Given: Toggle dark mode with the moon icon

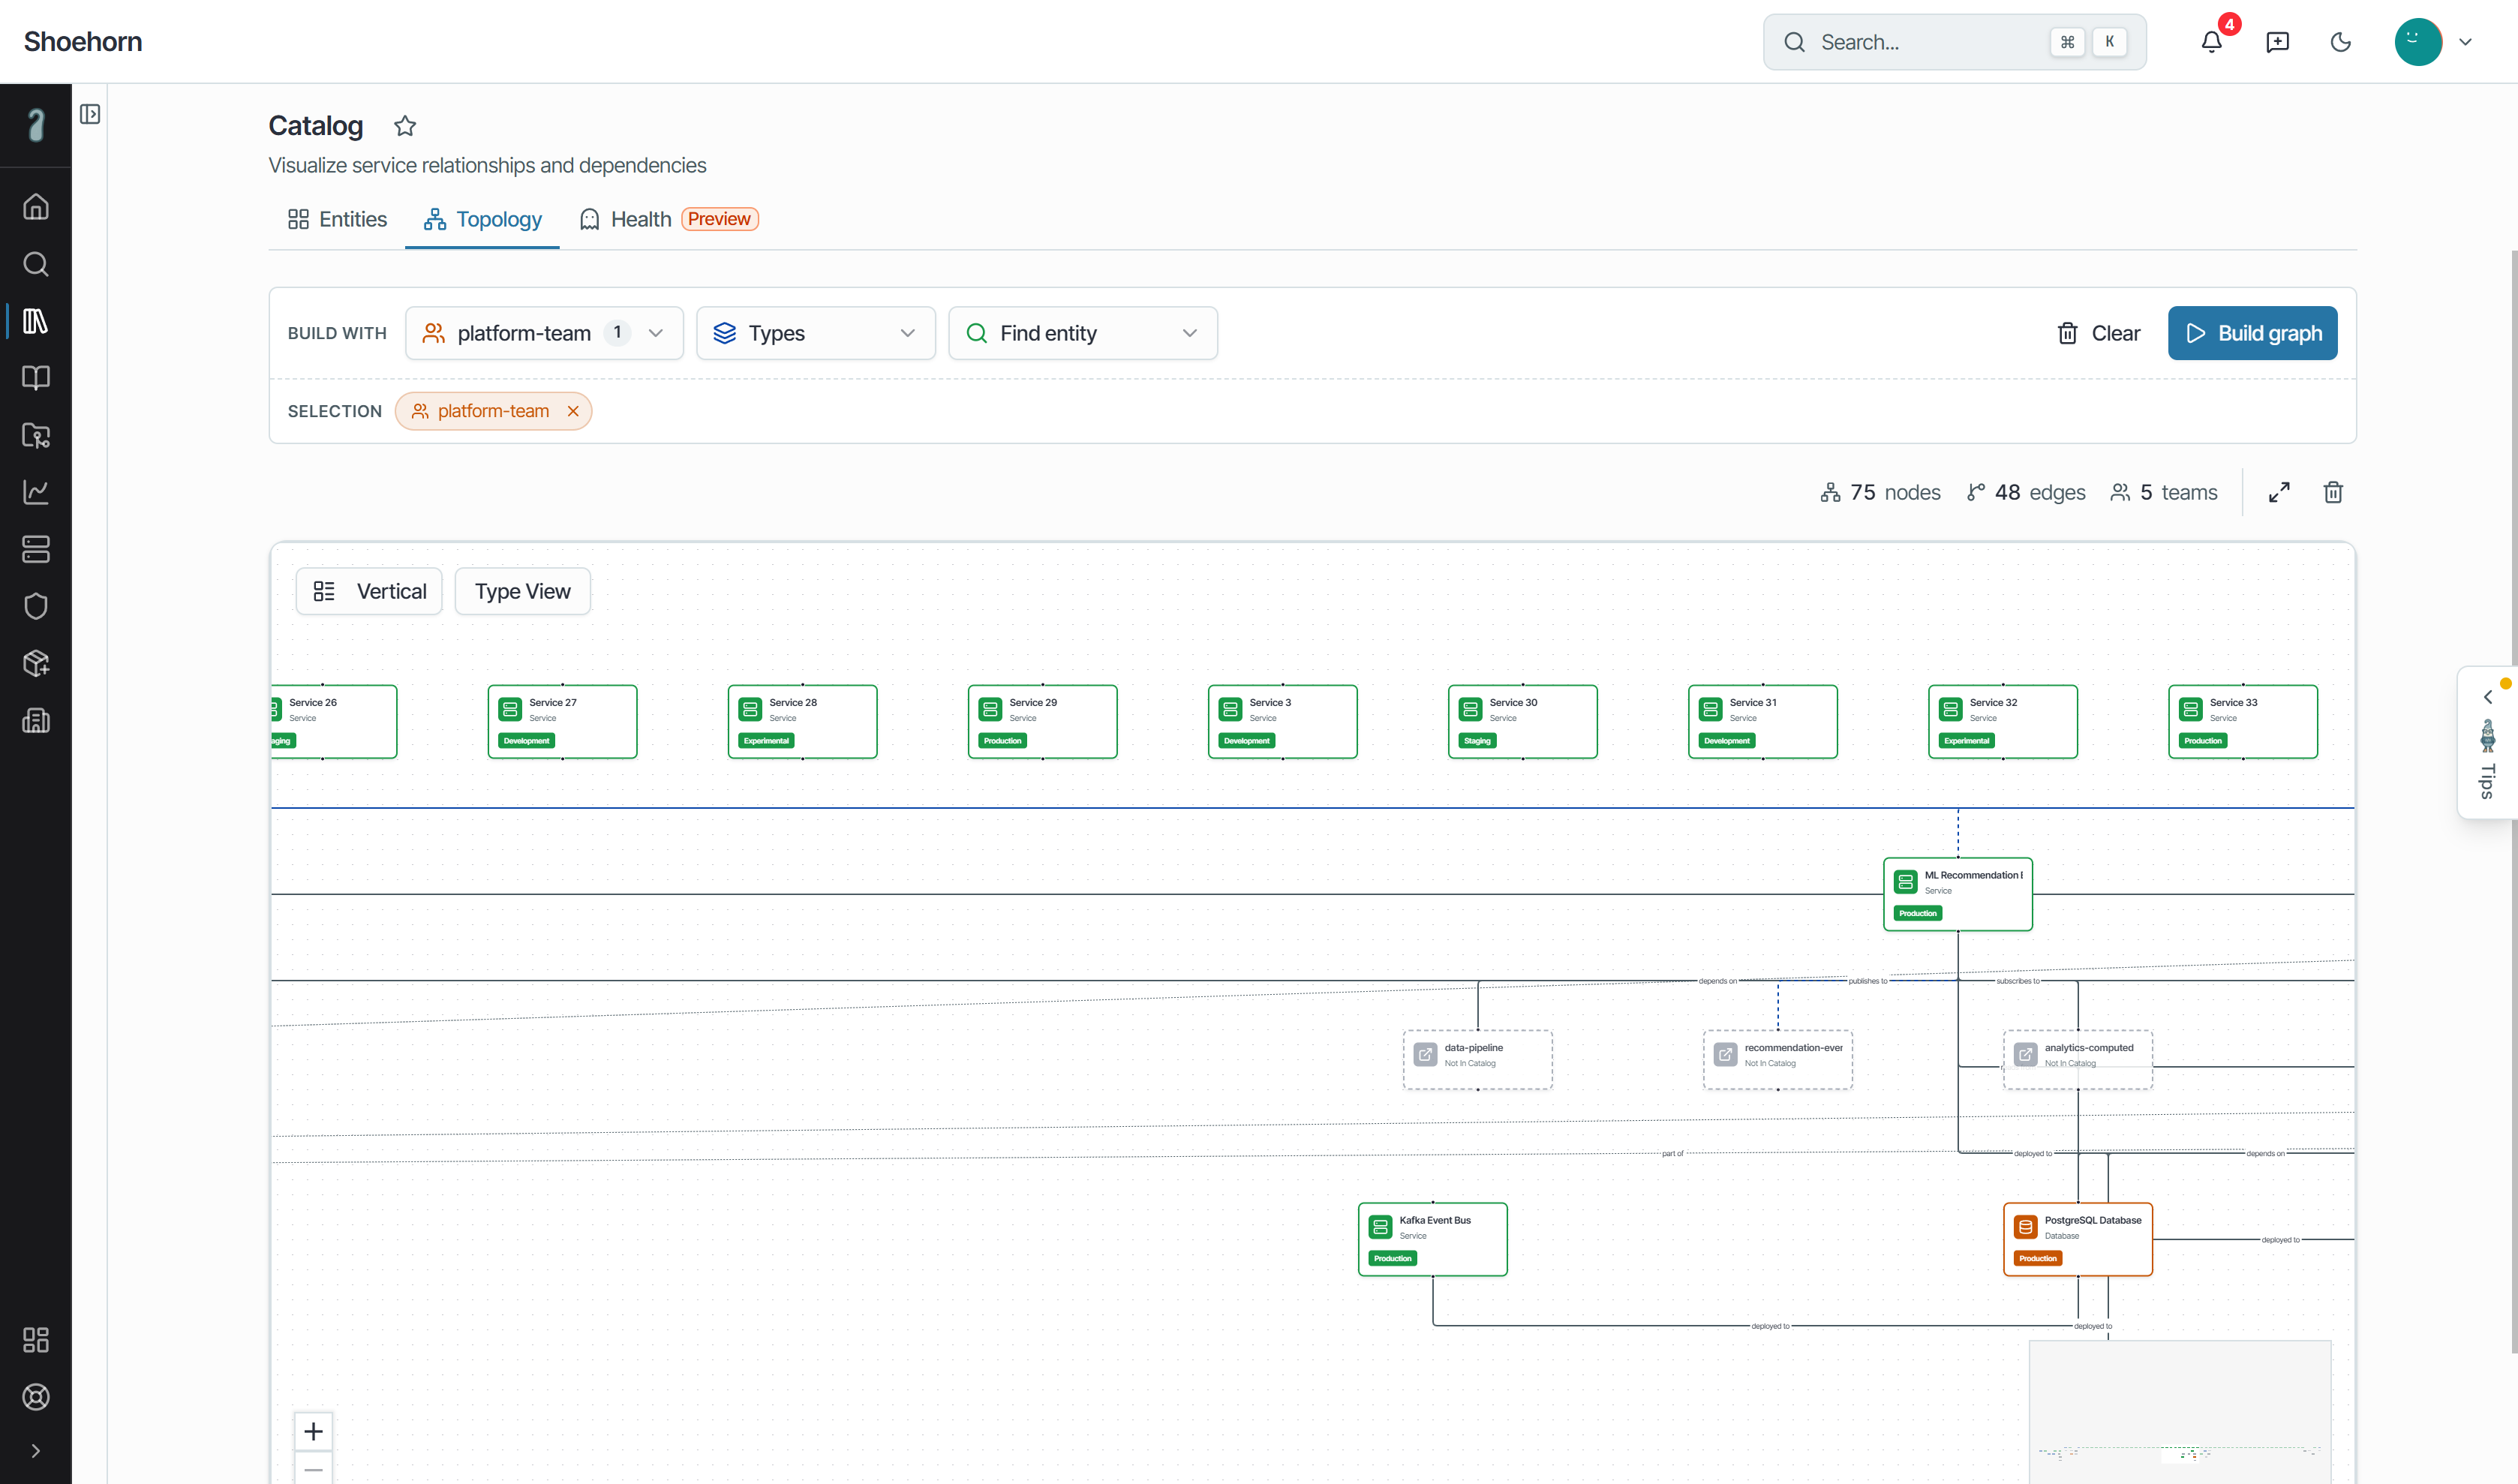Looking at the screenshot, I should pos(2340,42).
